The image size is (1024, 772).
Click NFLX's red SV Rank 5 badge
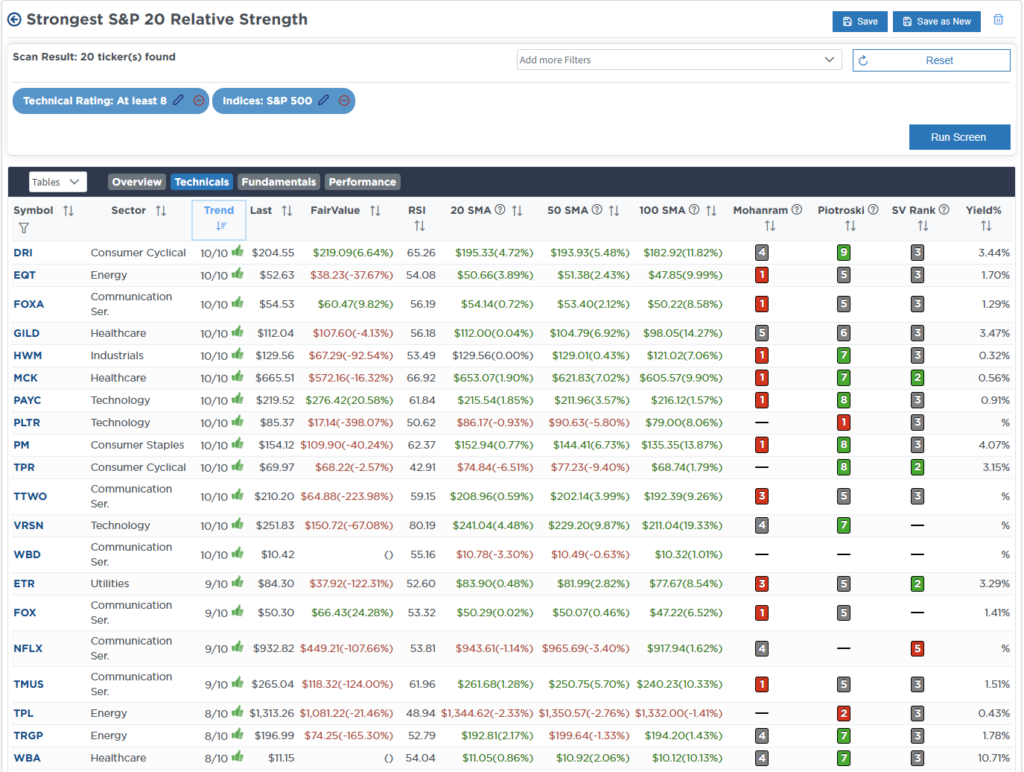click(918, 649)
